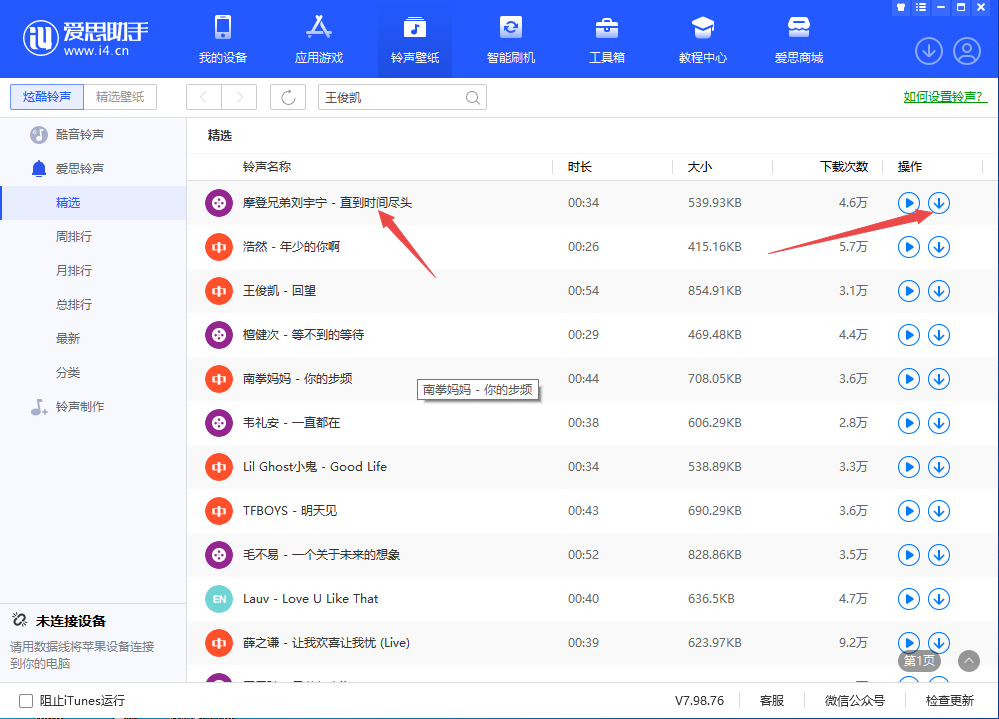Switch to the 精选壁纸 toggle

tap(120, 97)
